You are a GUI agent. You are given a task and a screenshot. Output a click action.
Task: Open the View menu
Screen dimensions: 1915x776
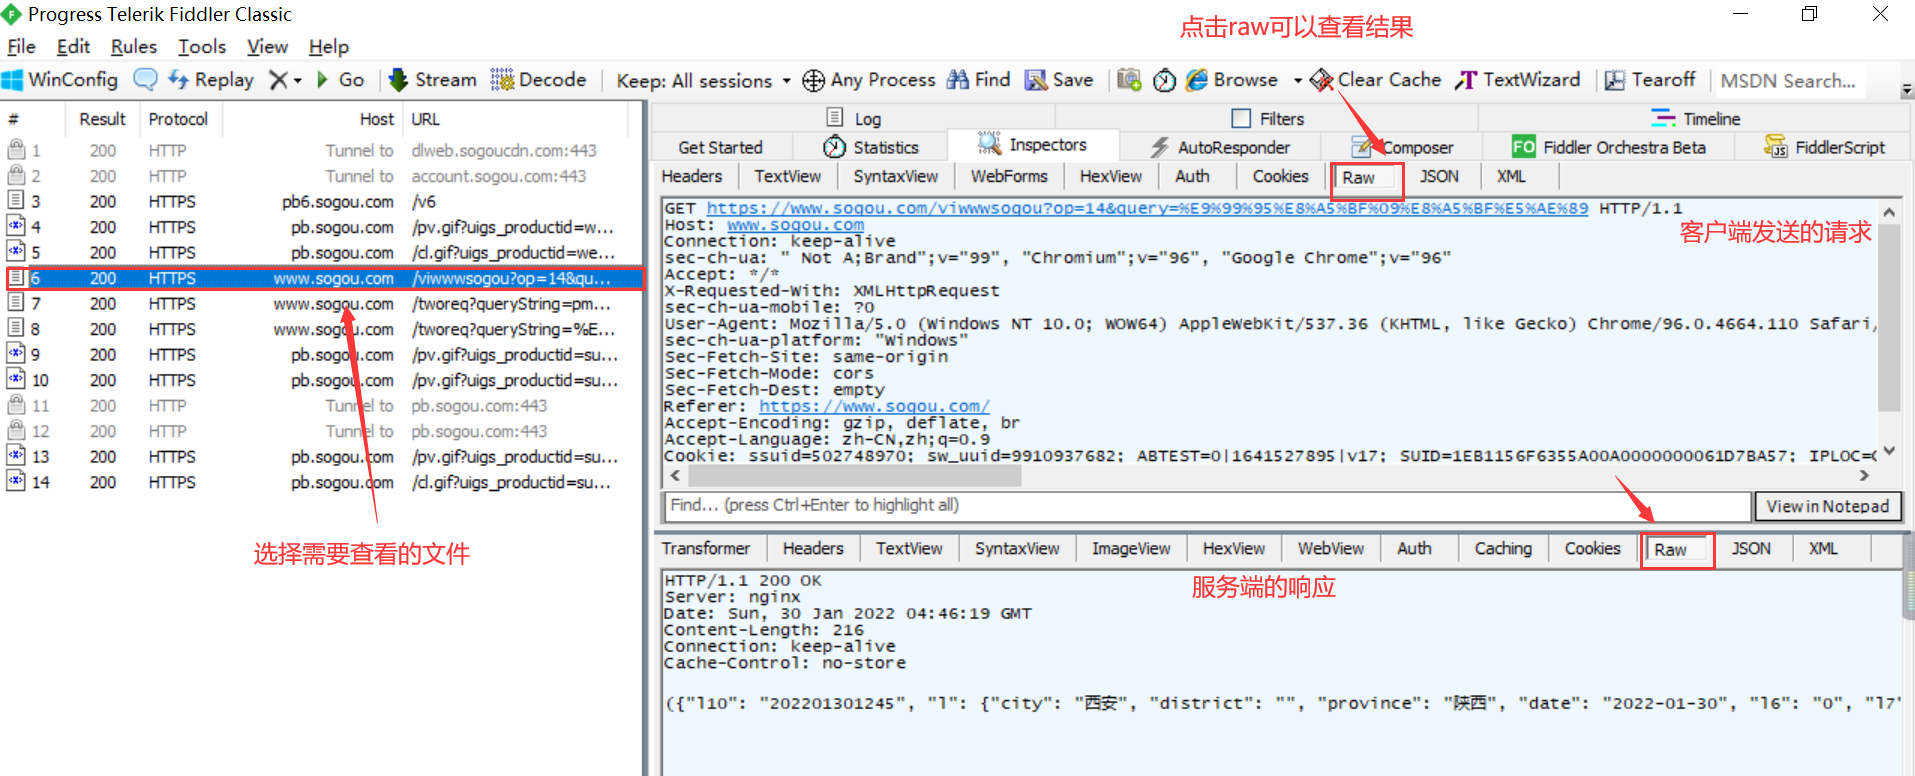click(x=267, y=47)
